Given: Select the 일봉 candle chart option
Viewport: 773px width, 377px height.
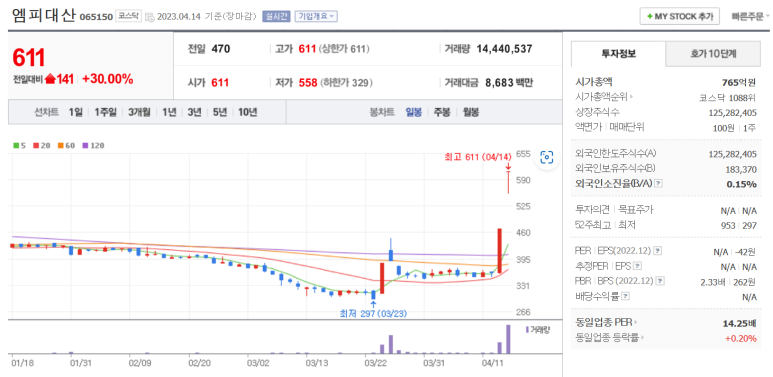Looking at the screenshot, I should tap(414, 112).
